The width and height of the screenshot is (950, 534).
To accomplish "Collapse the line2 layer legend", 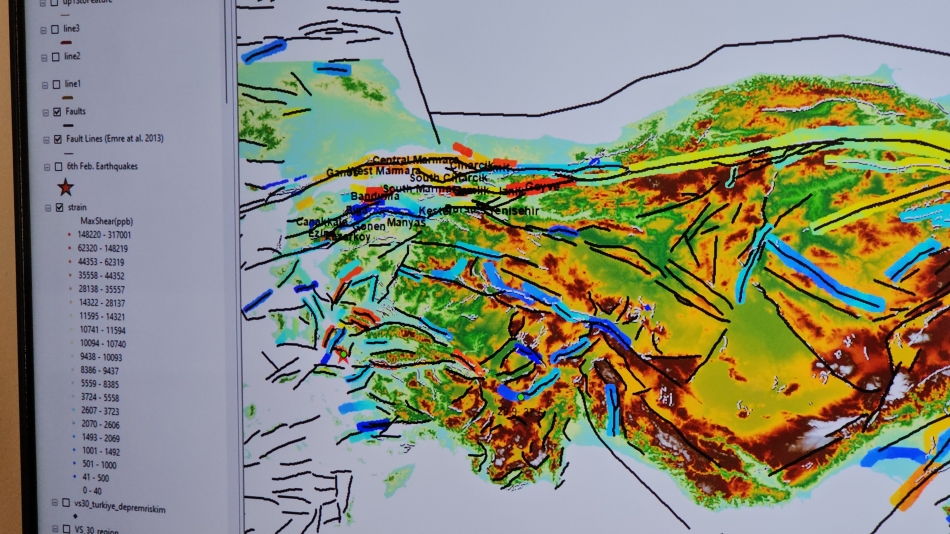I will (x=44, y=58).
